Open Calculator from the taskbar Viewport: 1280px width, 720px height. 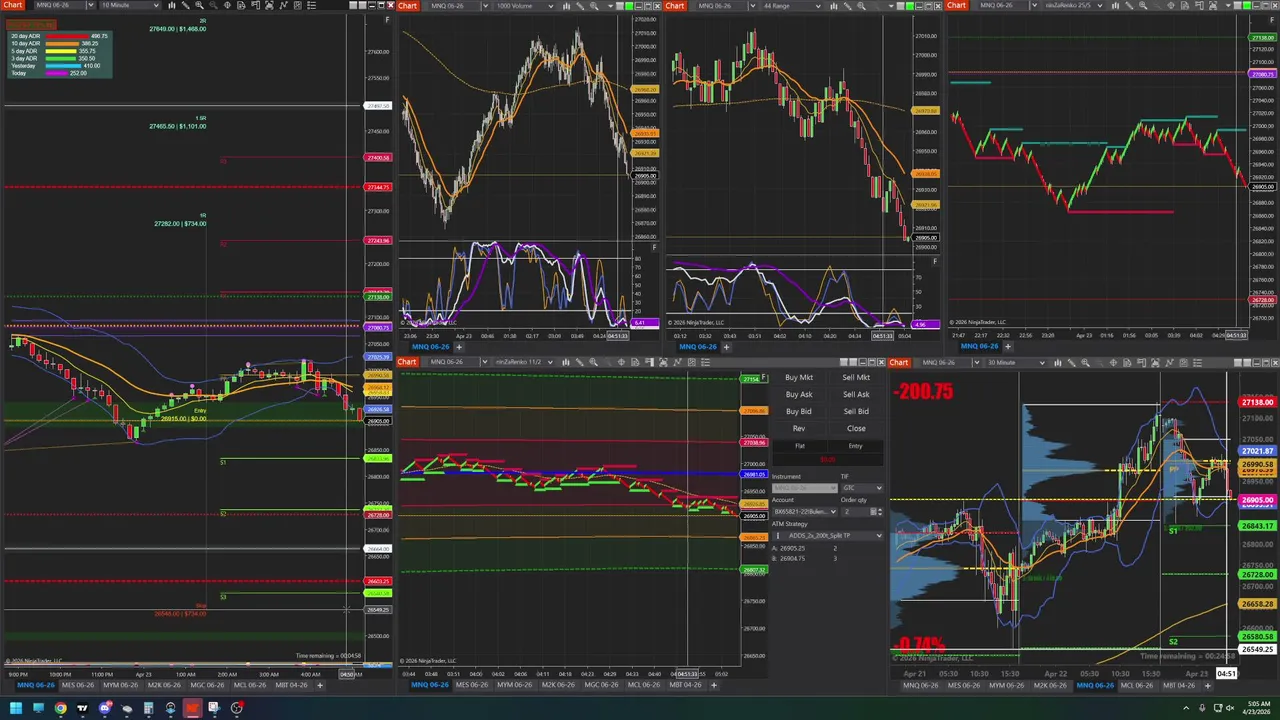(148, 708)
